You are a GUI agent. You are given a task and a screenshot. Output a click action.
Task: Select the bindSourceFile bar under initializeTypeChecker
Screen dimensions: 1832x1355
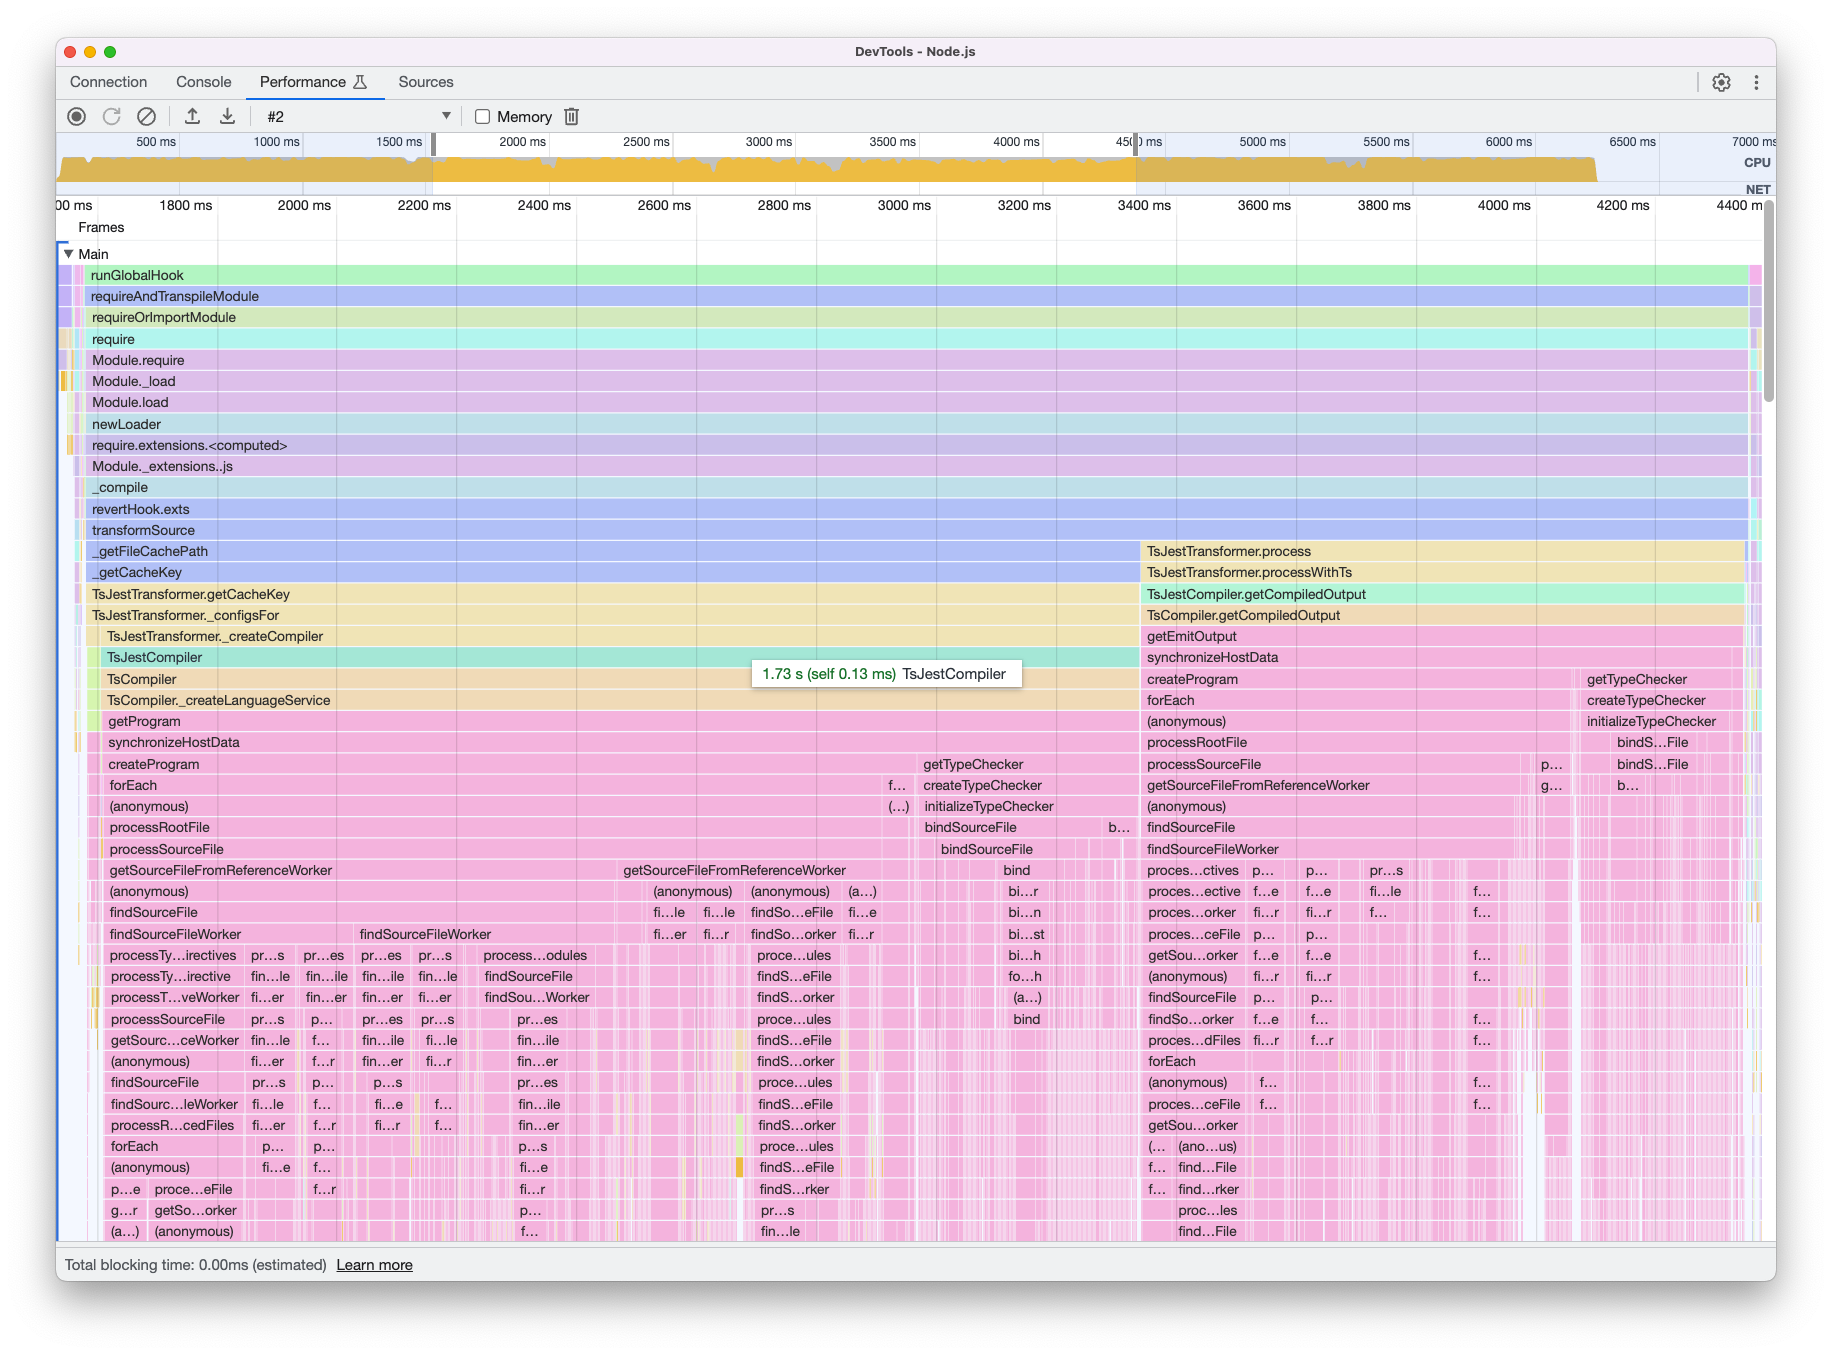click(x=1010, y=827)
